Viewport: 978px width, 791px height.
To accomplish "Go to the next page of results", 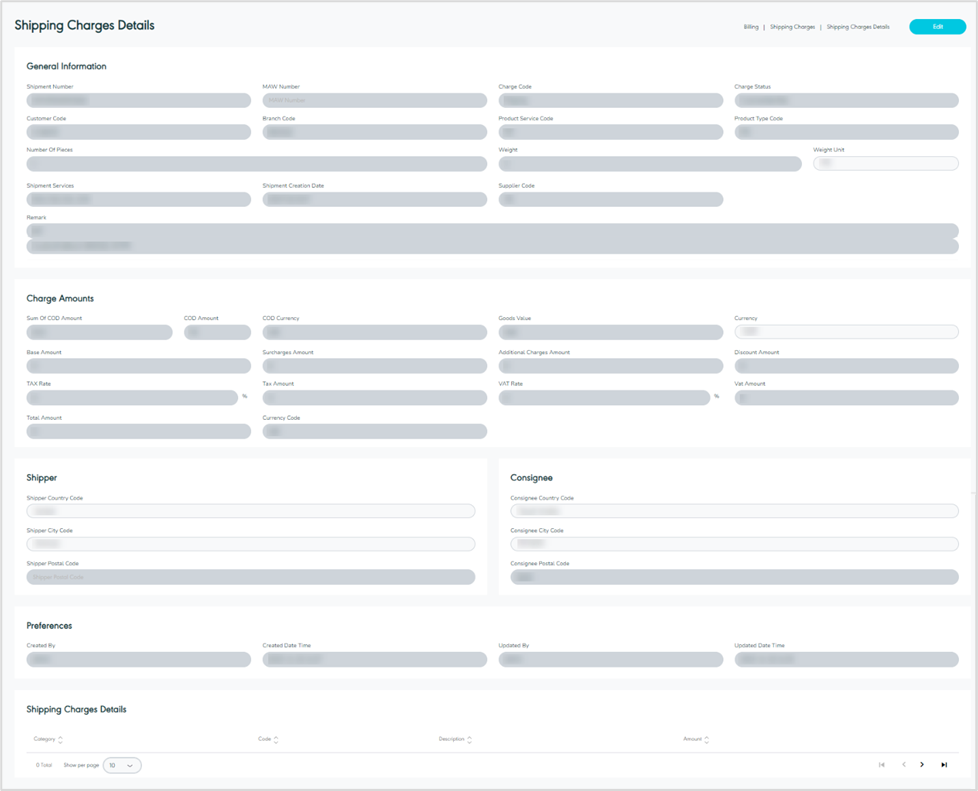I will point(921,764).
